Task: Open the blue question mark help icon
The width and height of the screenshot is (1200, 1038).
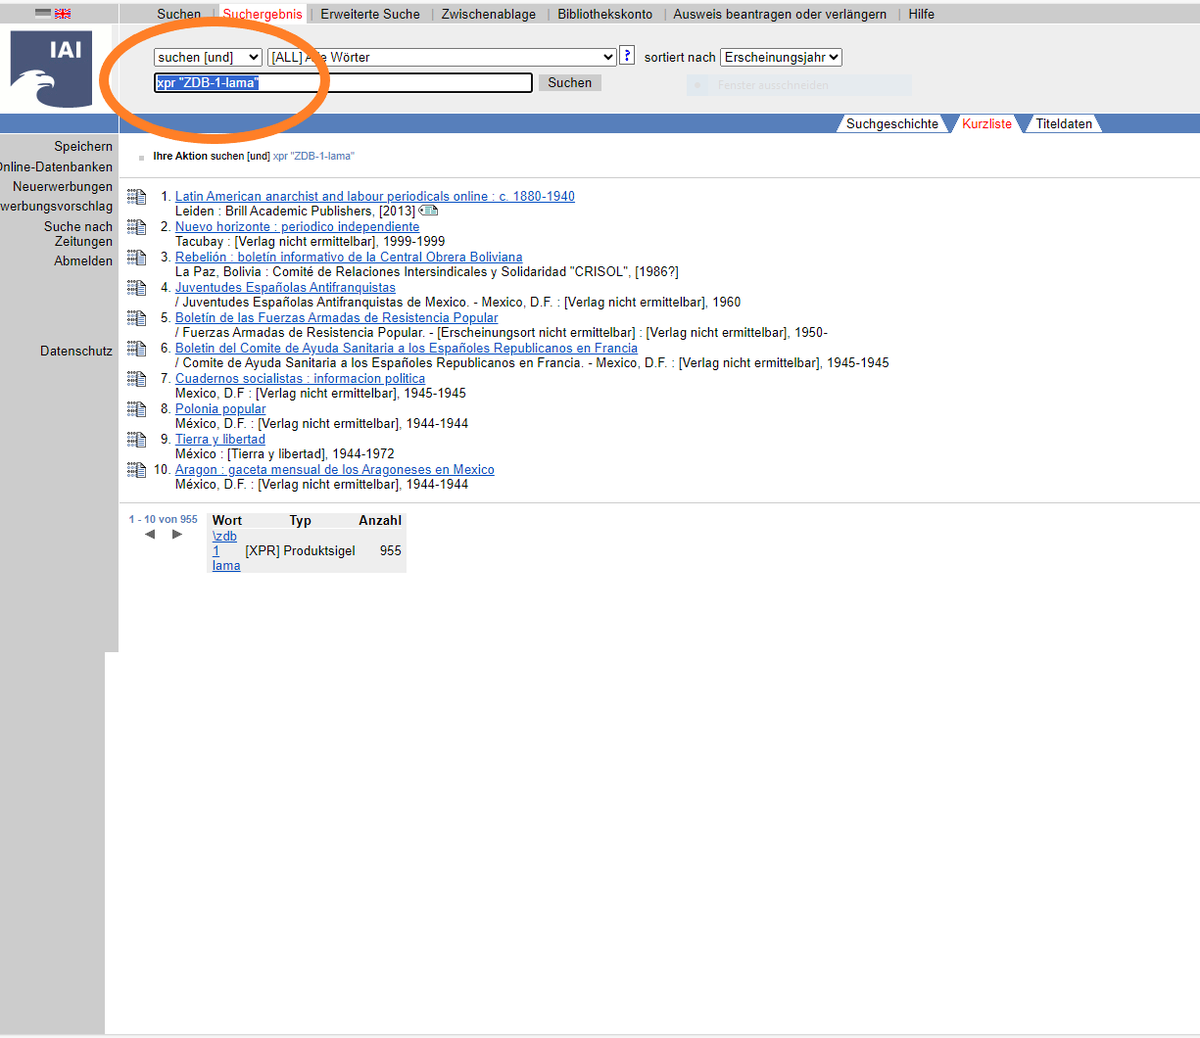Action: (627, 56)
